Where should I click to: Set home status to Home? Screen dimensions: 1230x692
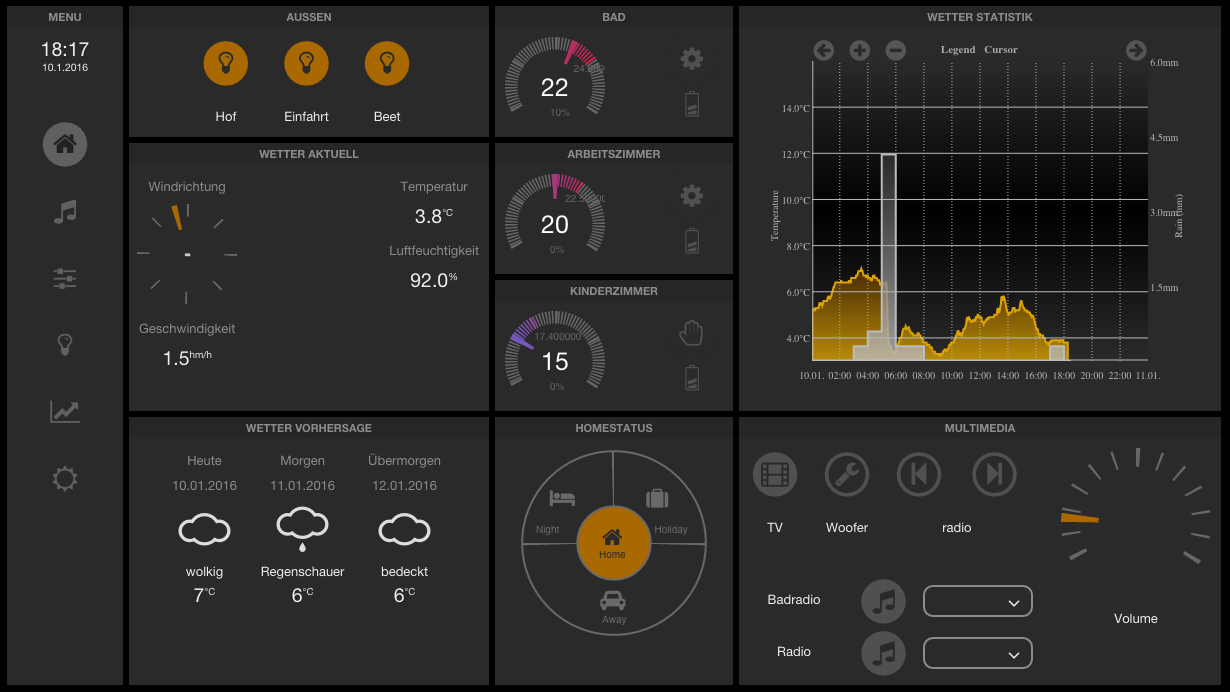613,543
